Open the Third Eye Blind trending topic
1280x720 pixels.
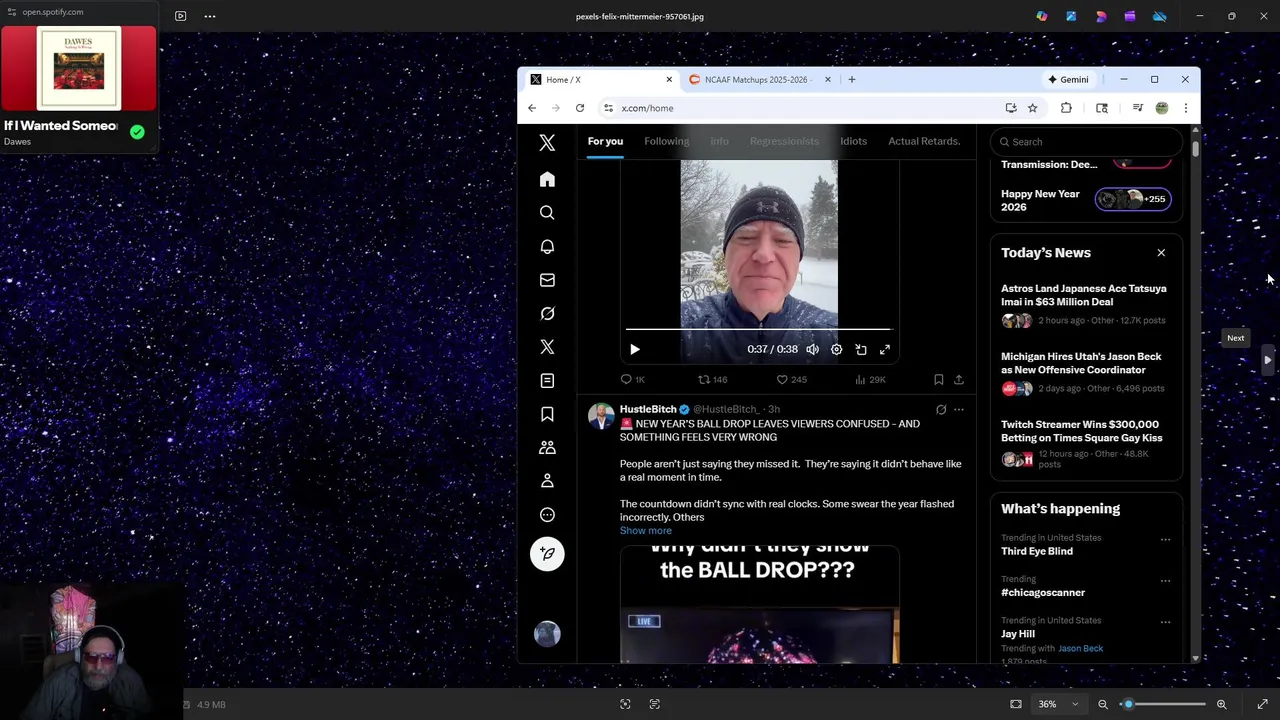1037,552
